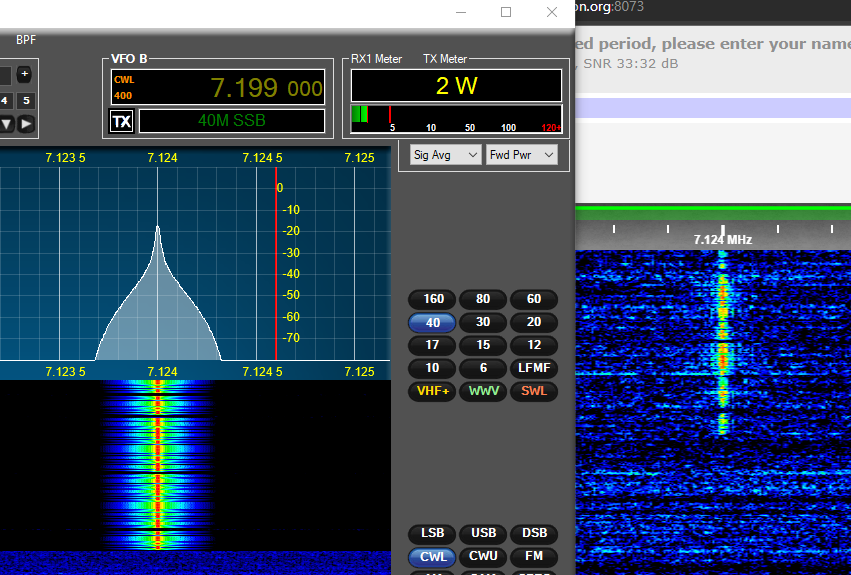Open the Fwd Pwr meter dropdown
851x575 pixels.
[521, 155]
